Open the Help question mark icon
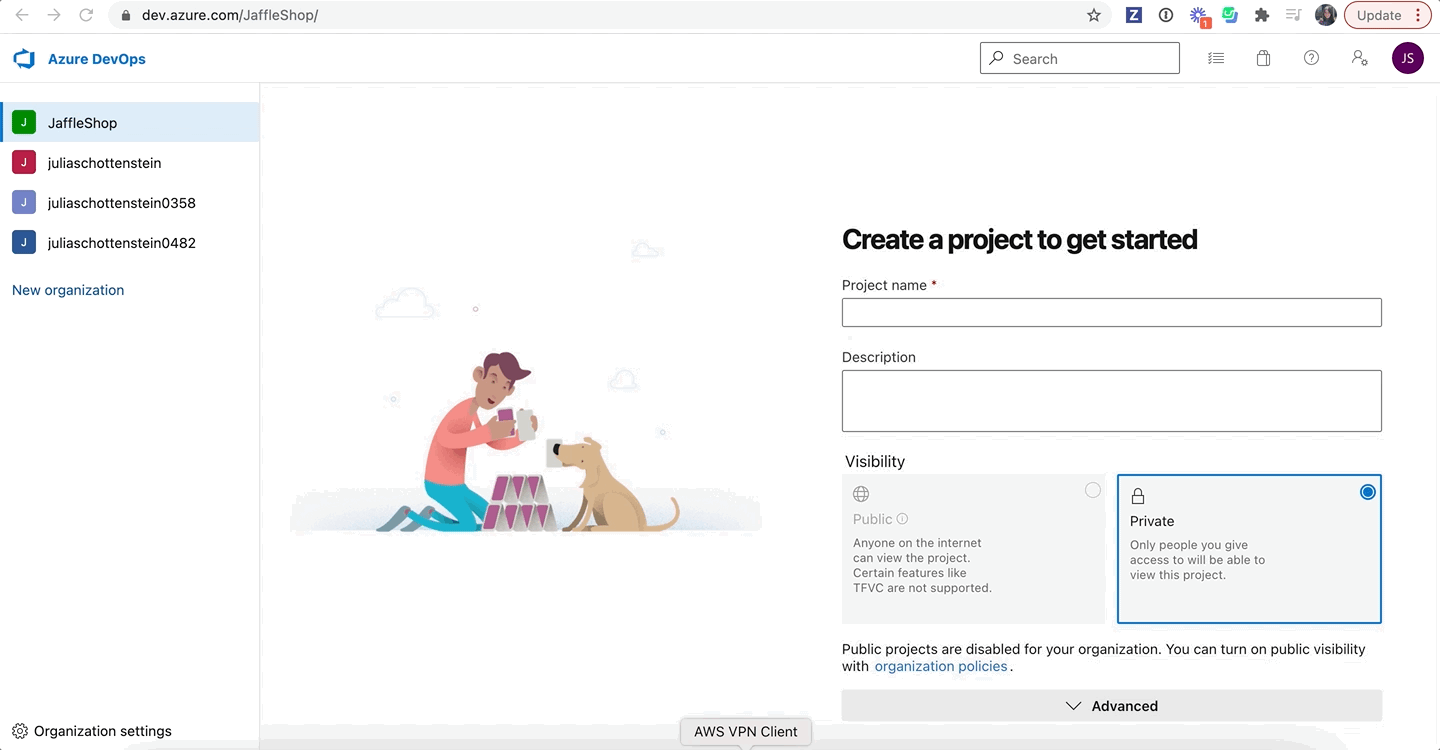The image size is (1440, 750). 1311,58
